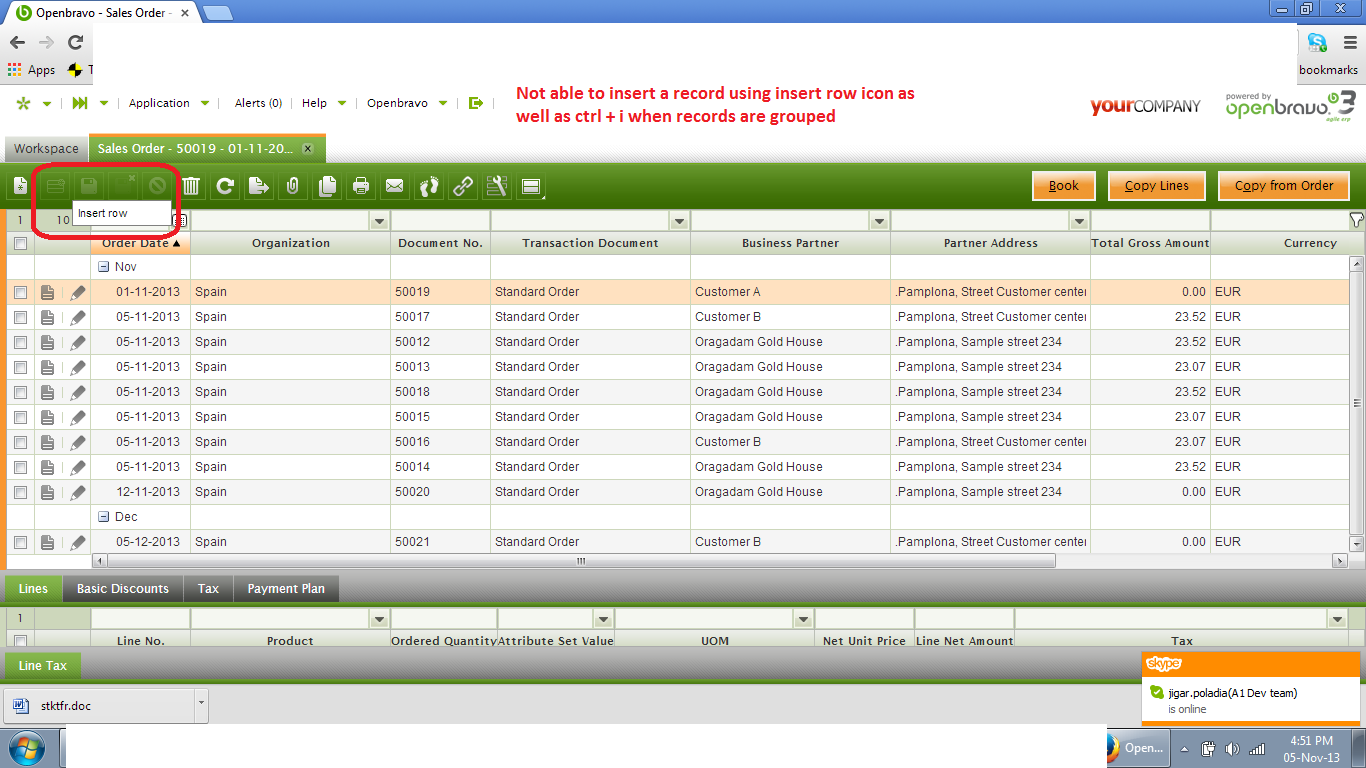The image size is (1366, 768).
Task: Click pencil edit icon for order 50017
Action: (x=78, y=317)
